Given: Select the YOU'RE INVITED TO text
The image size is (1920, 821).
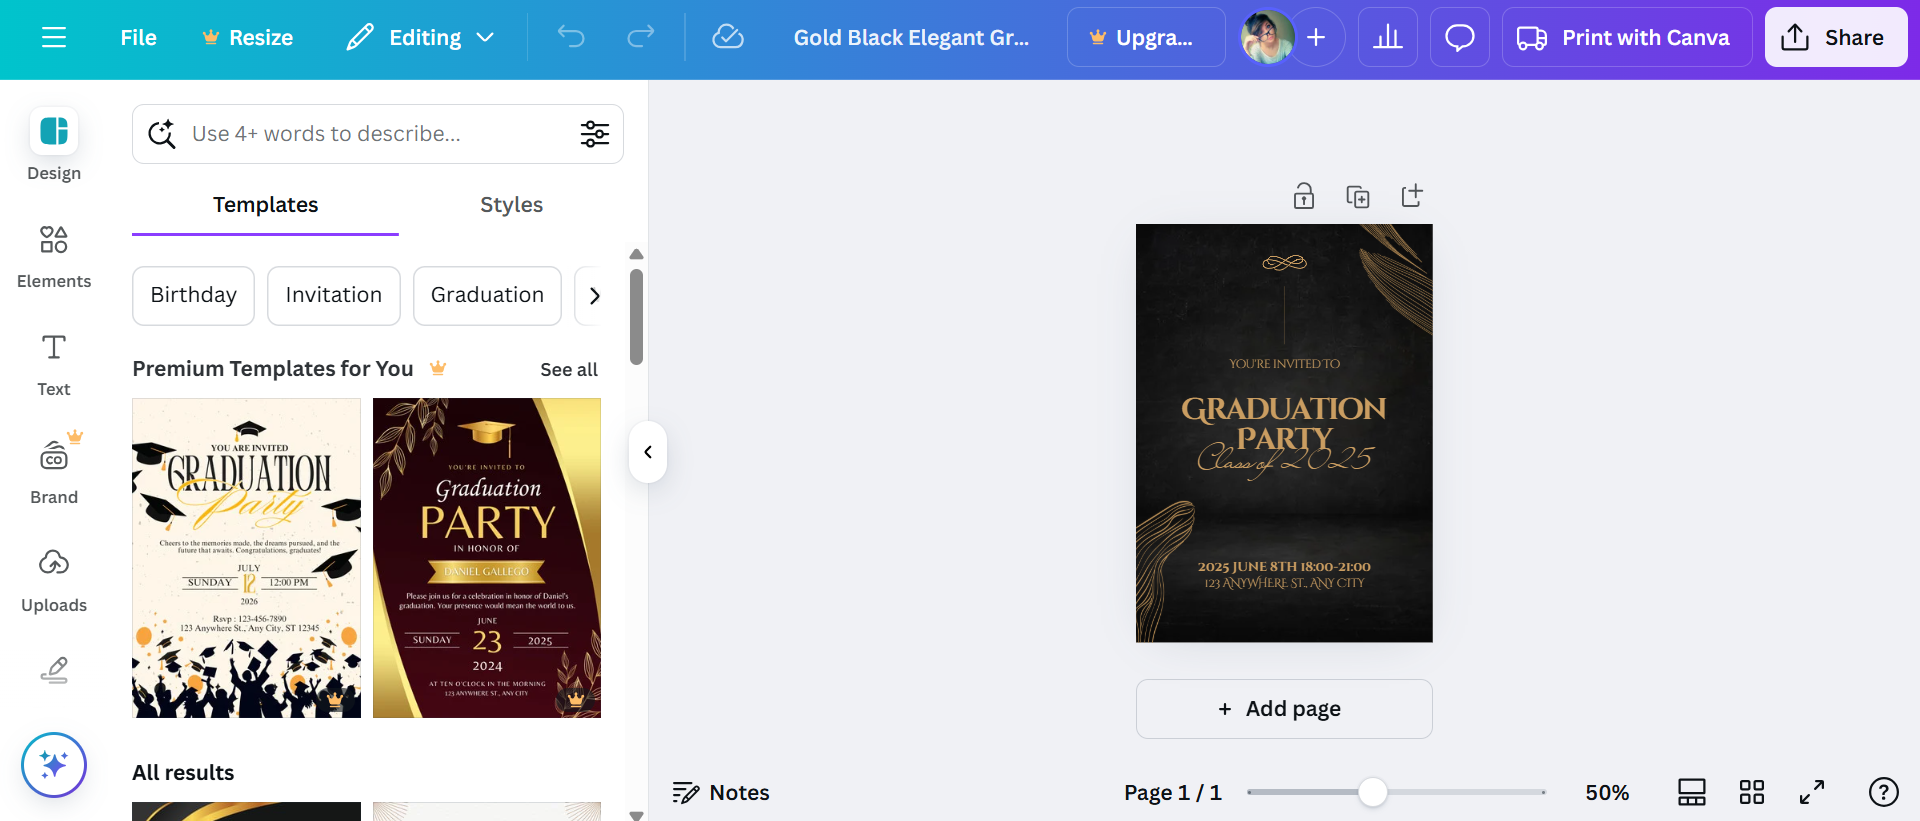Looking at the screenshot, I should pyautogui.click(x=1284, y=364).
